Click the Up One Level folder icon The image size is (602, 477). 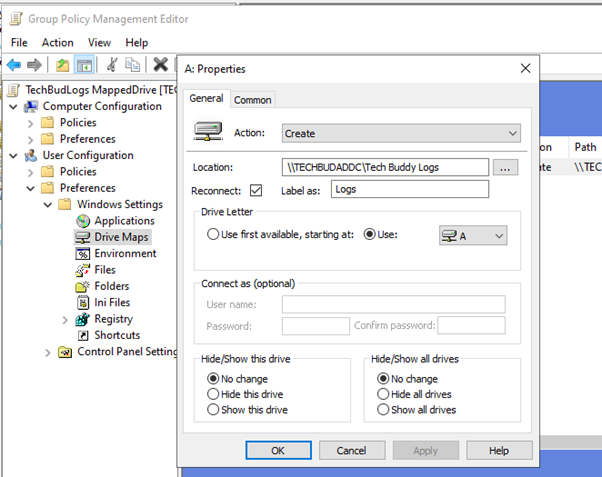(62, 65)
